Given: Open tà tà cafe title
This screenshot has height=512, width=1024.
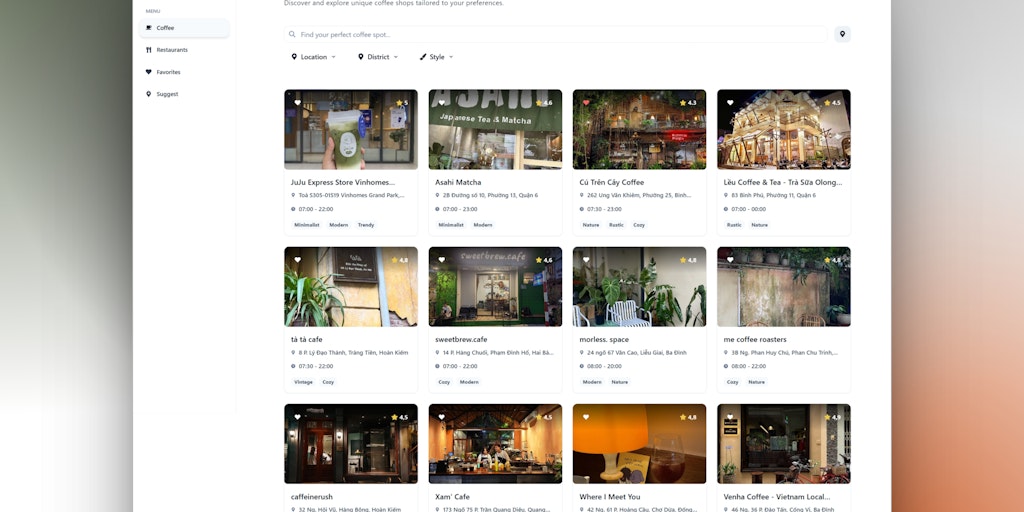Looking at the screenshot, I should [x=306, y=340].
